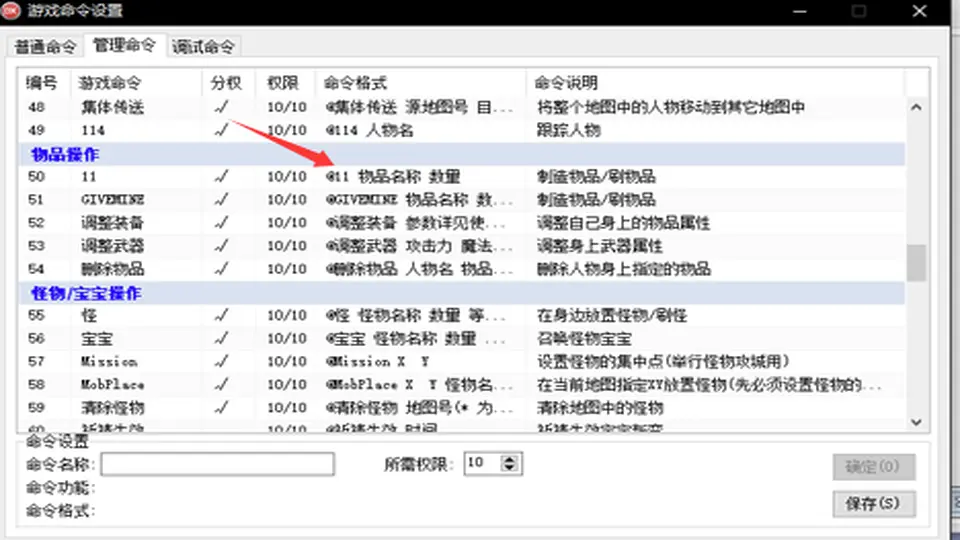Select the 调整装备 command row
The image size is (960, 540).
(462, 223)
